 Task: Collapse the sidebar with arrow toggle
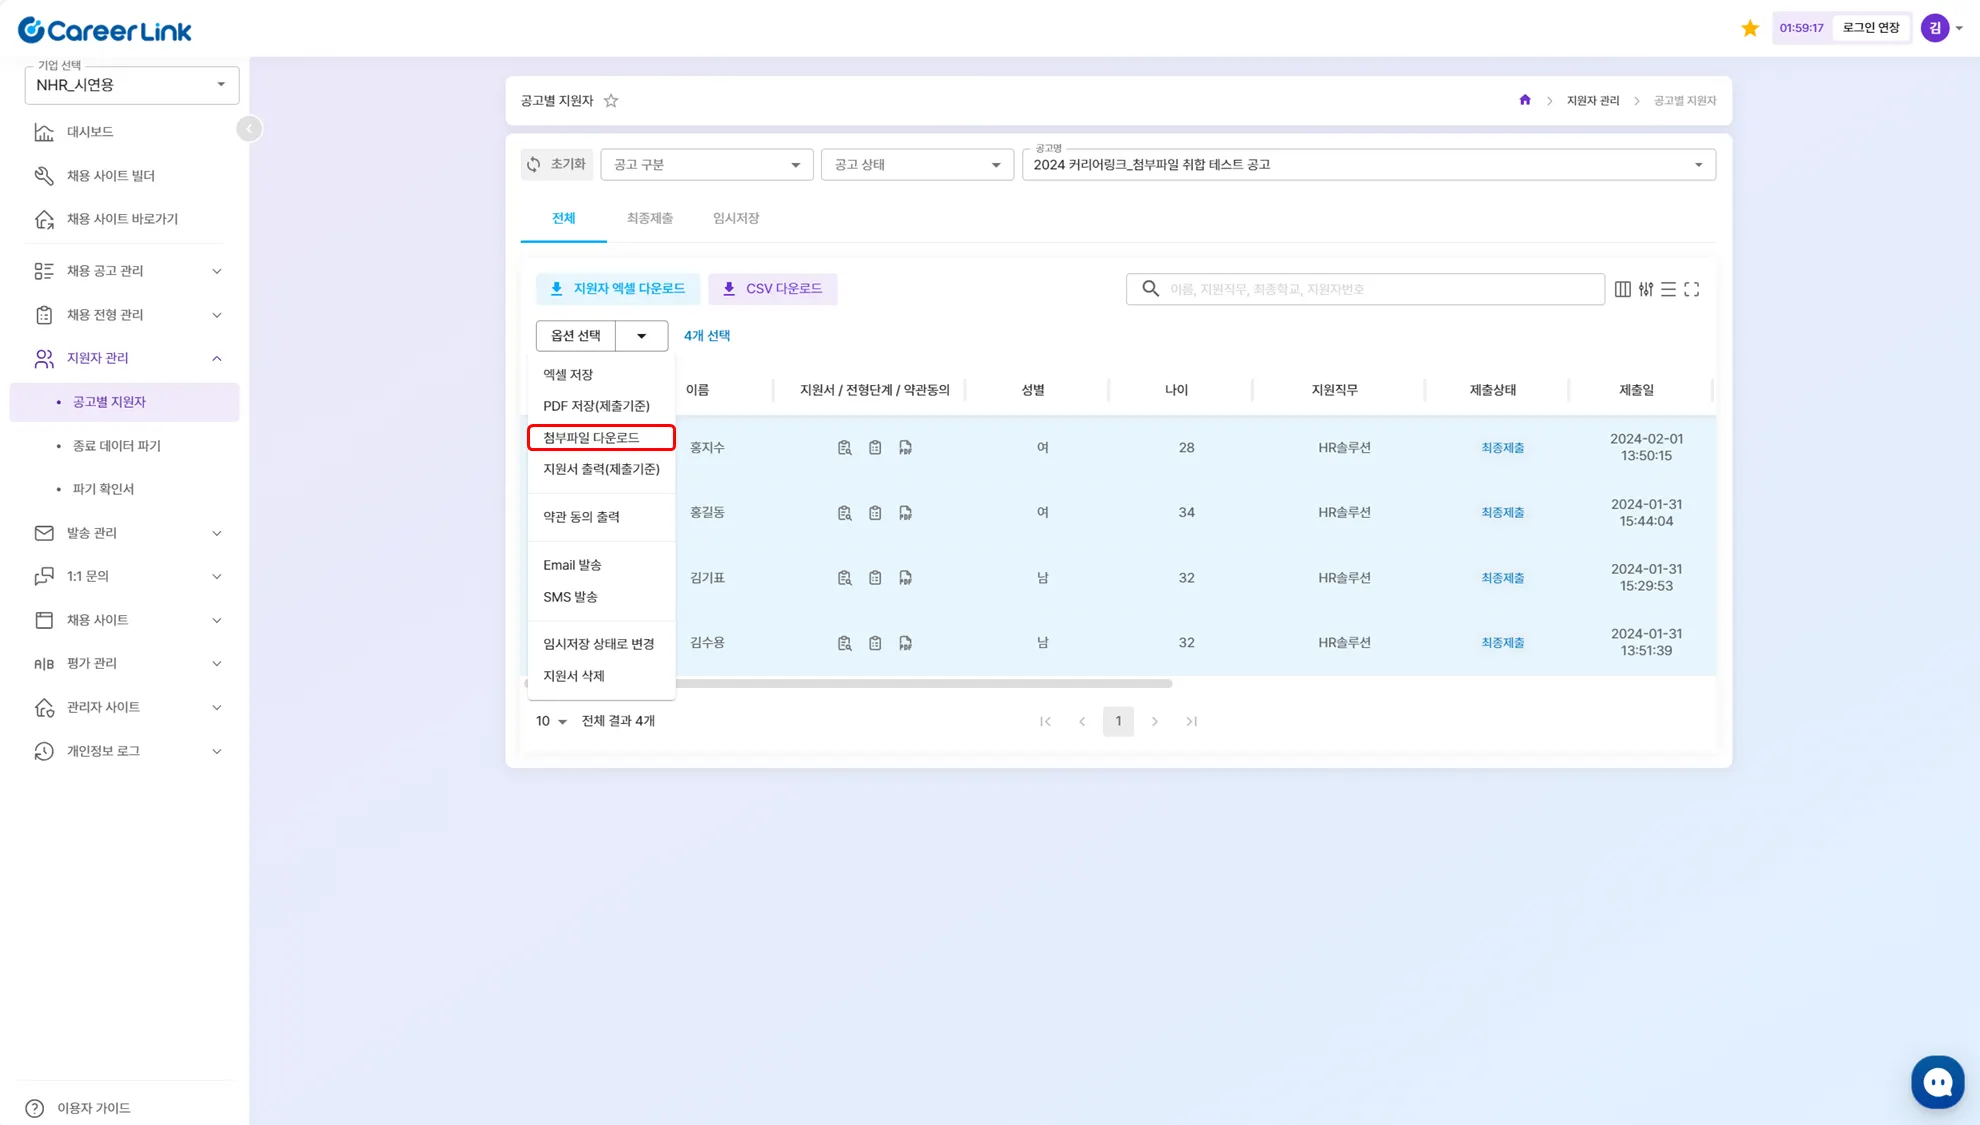(249, 129)
